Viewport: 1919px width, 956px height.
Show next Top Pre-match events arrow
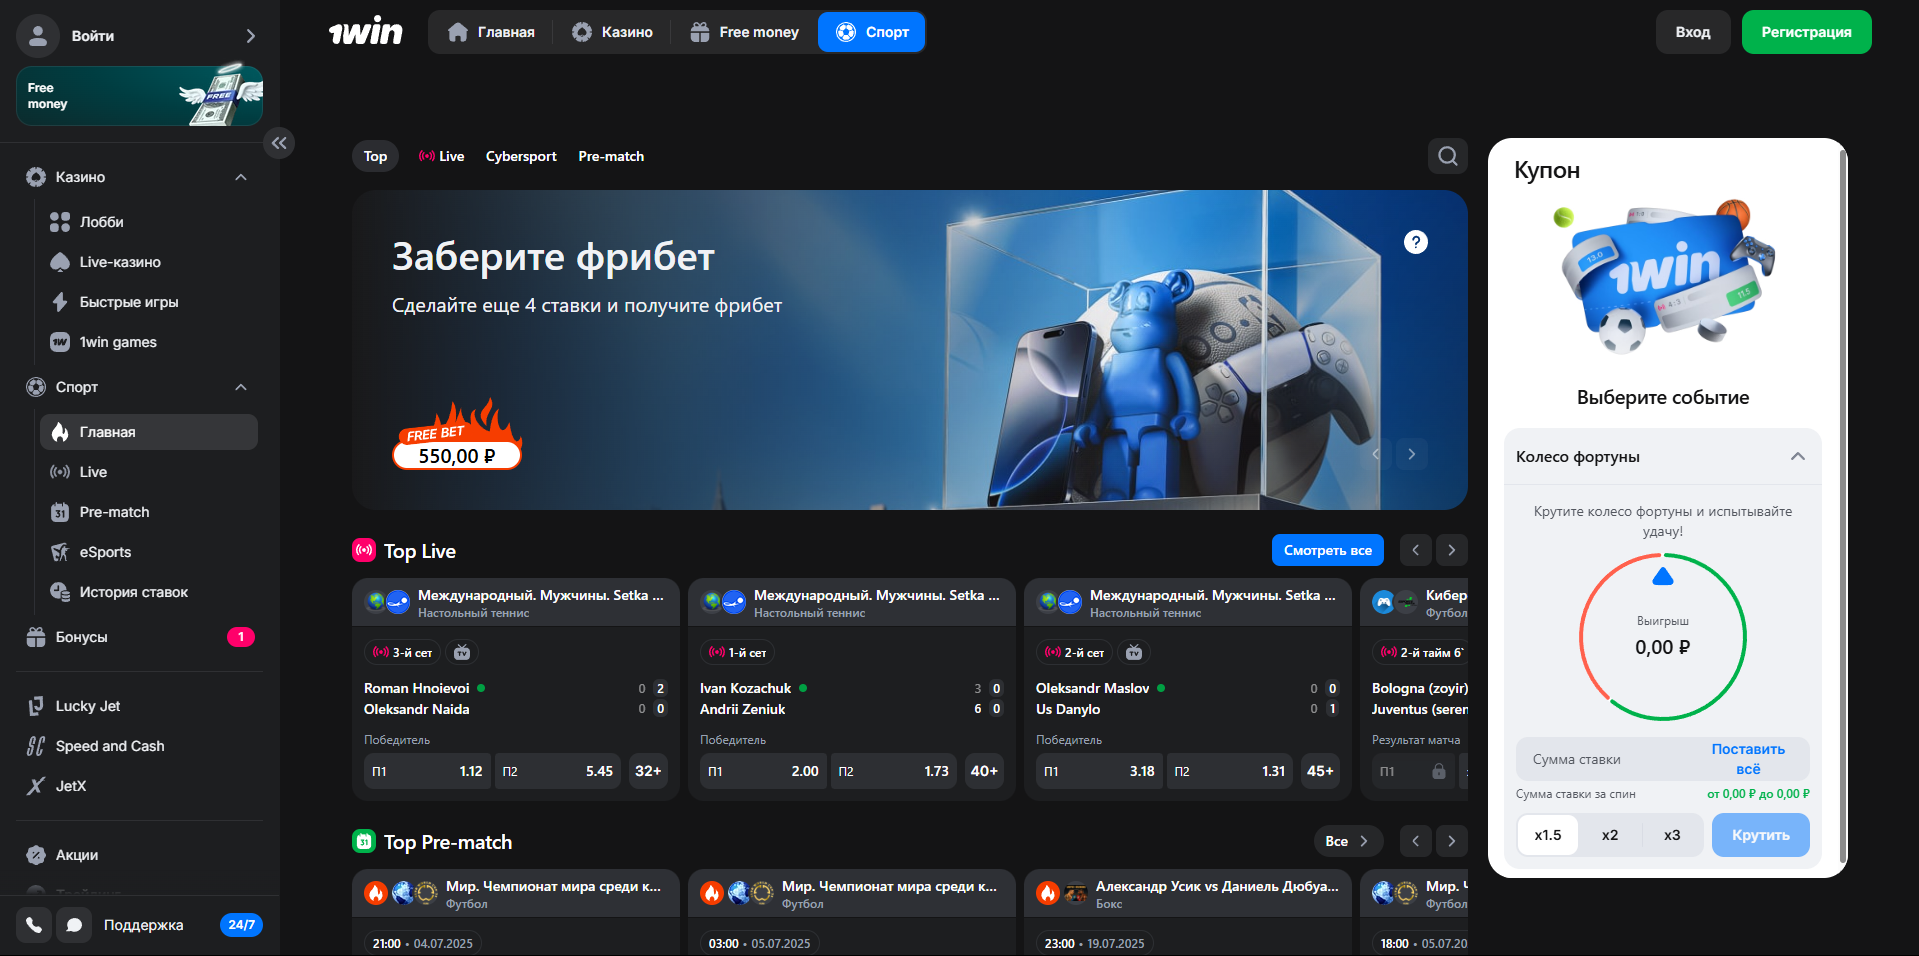[x=1451, y=841]
